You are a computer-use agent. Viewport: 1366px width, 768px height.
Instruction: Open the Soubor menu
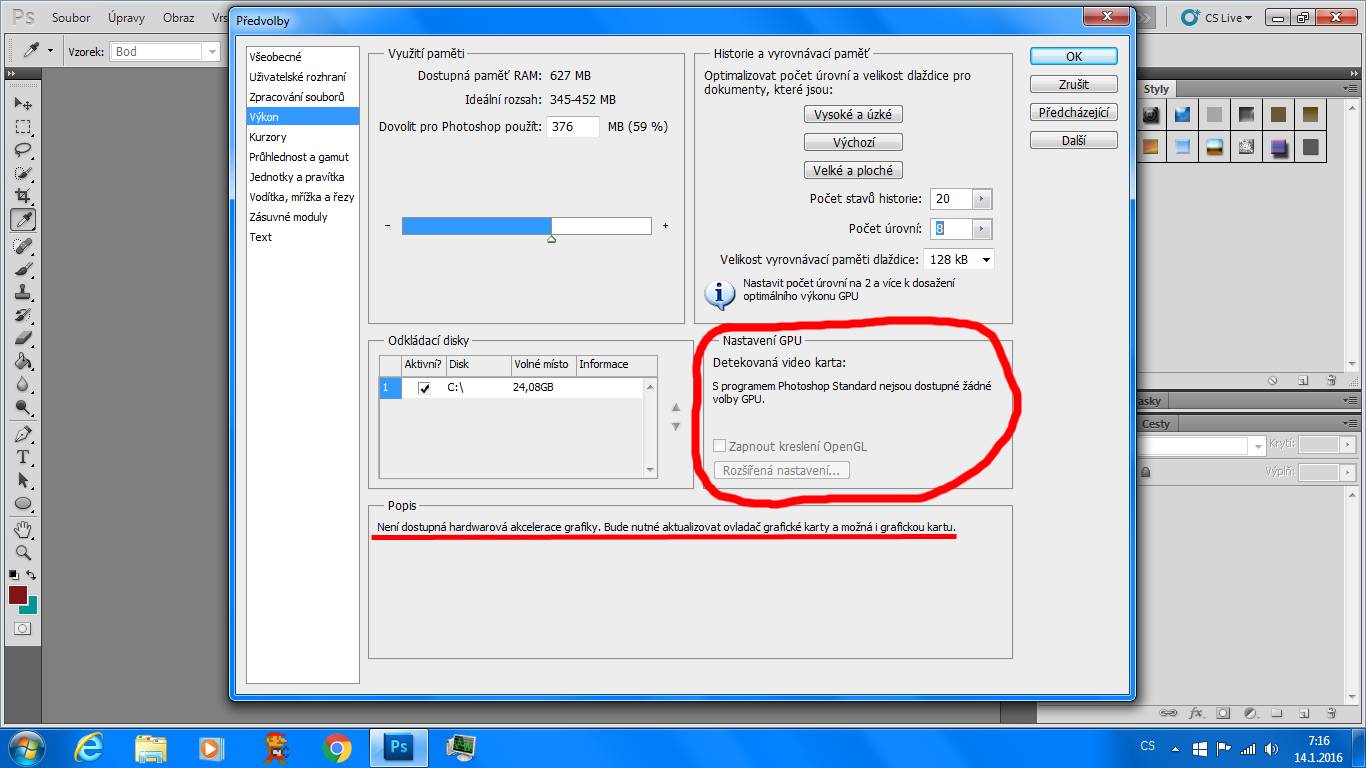pyautogui.click(x=71, y=18)
